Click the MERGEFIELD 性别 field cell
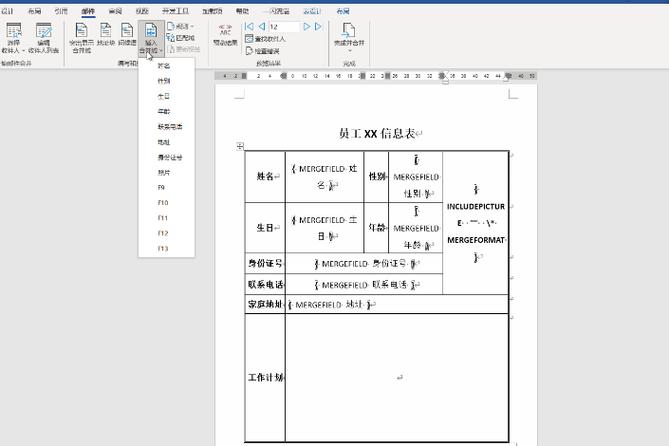 click(416, 177)
